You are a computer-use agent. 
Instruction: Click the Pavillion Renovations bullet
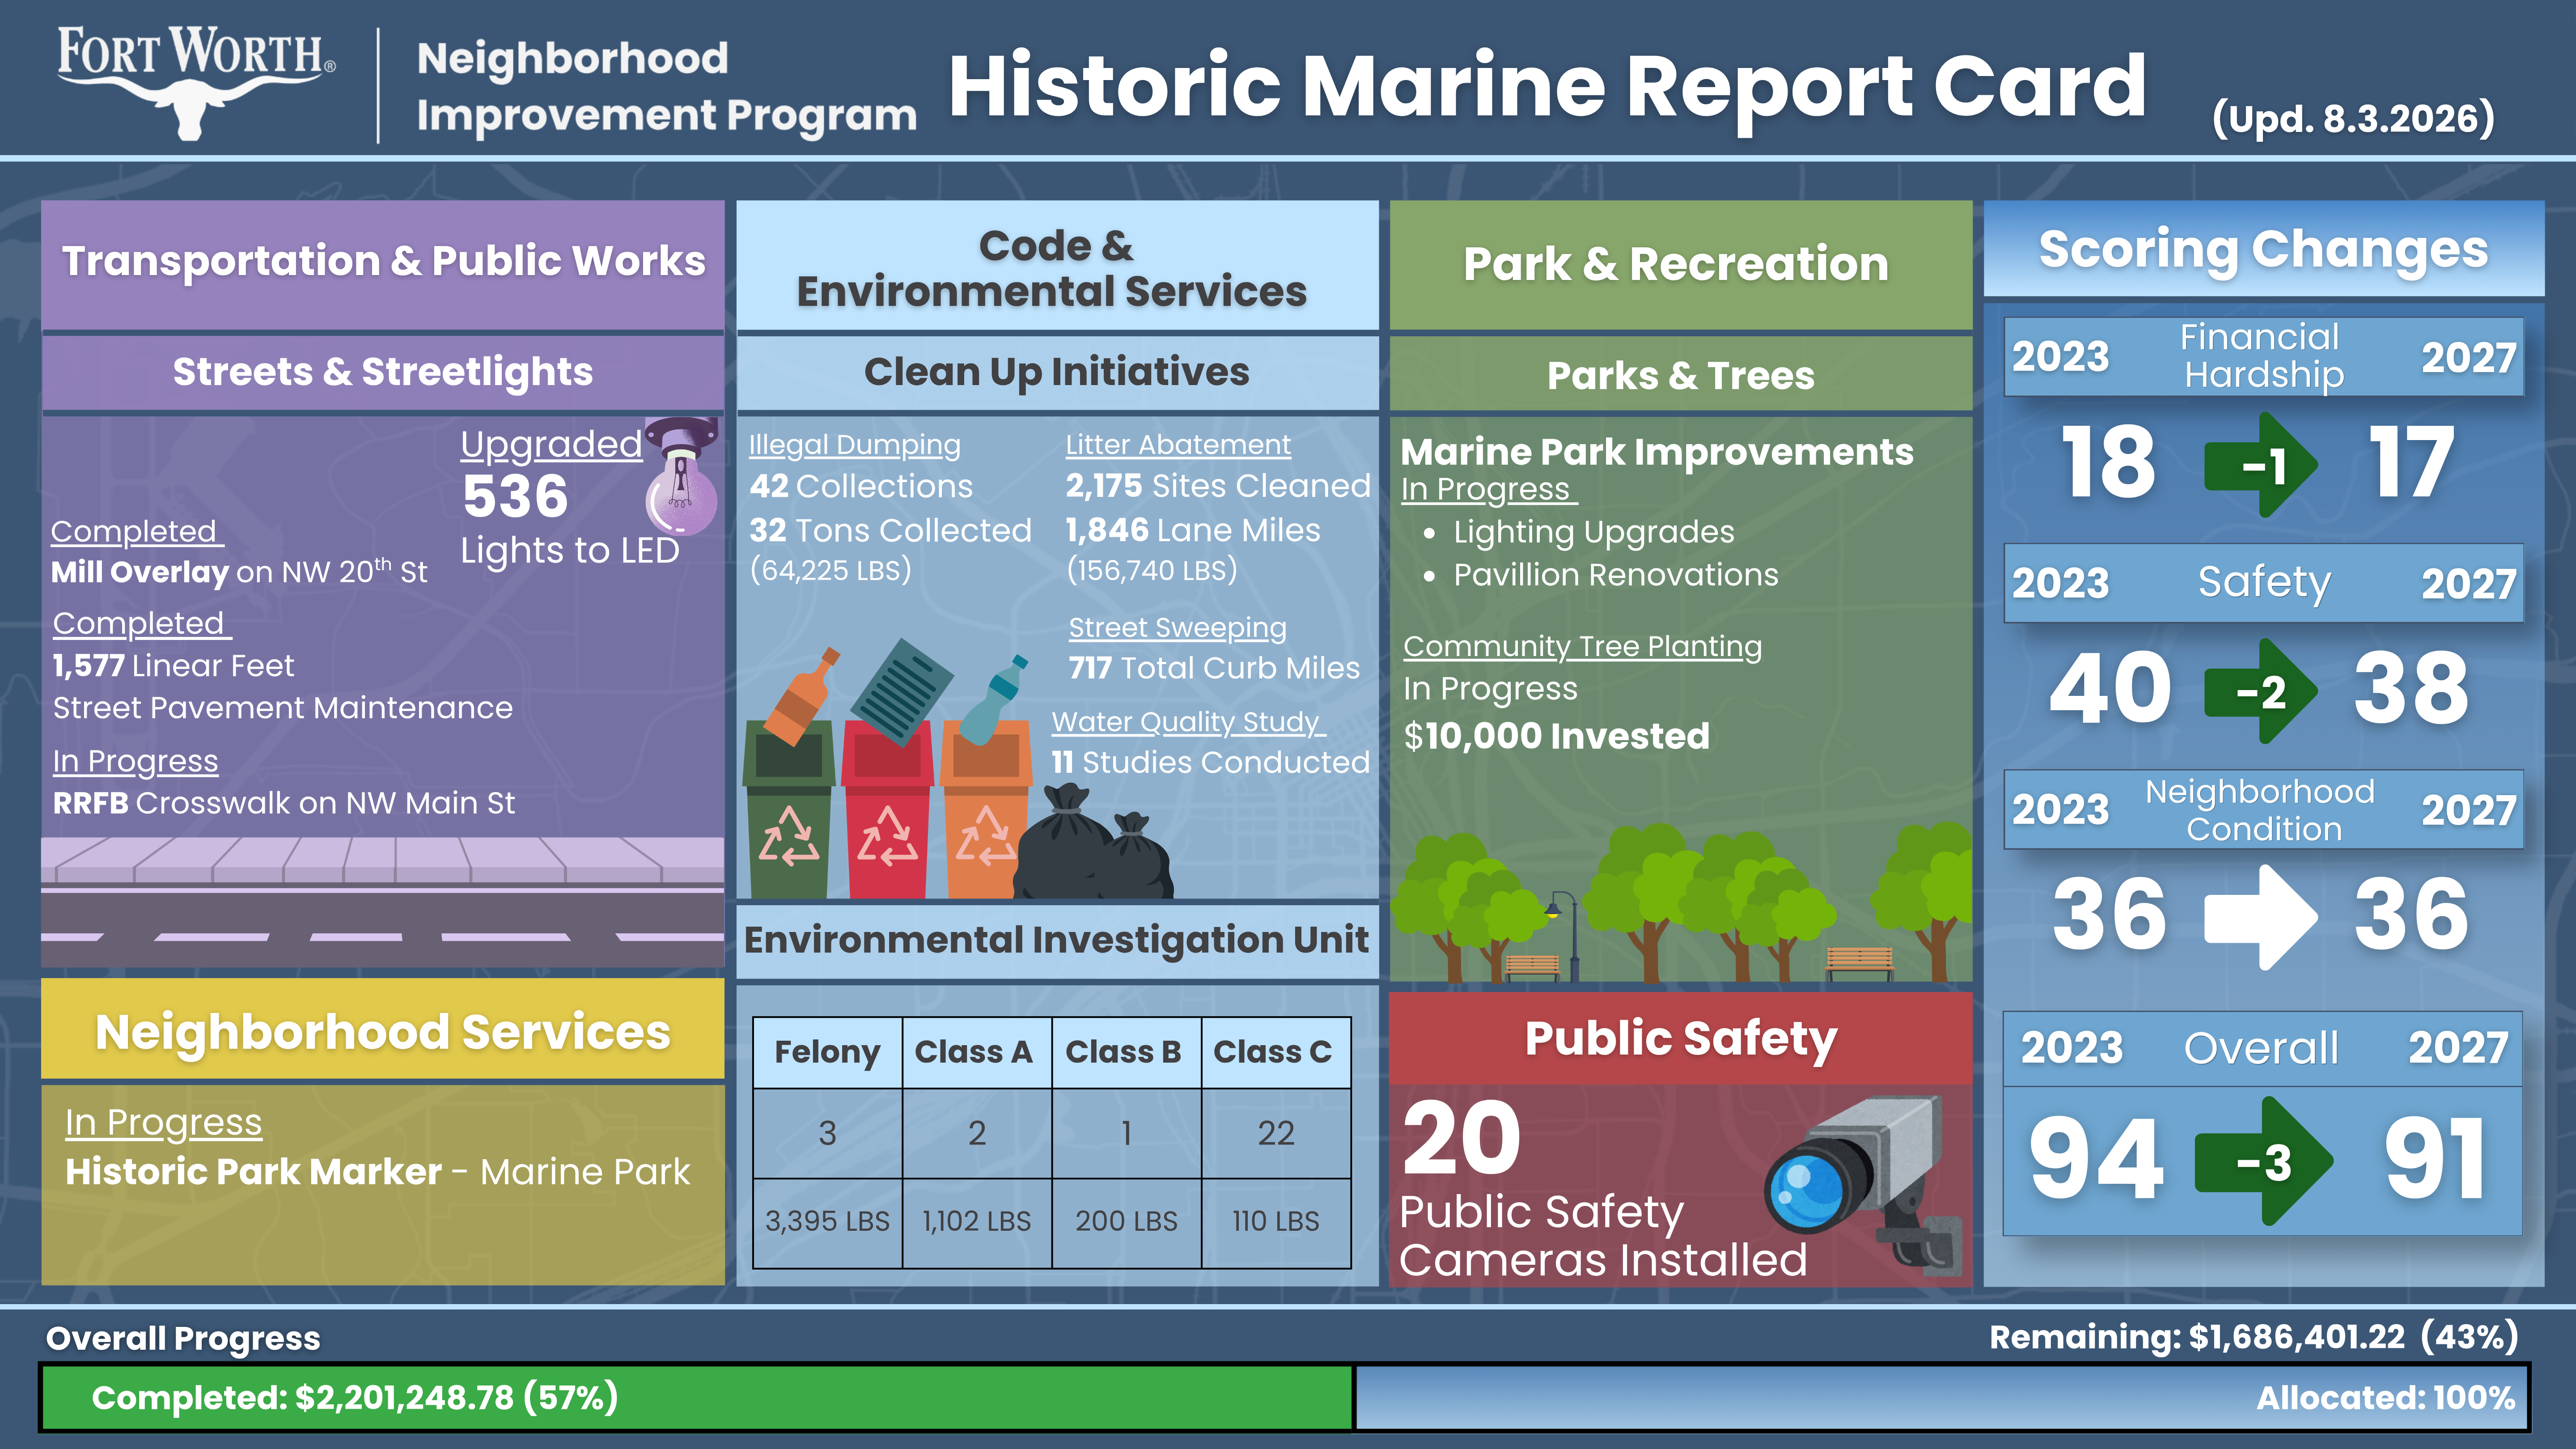click(x=1615, y=575)
